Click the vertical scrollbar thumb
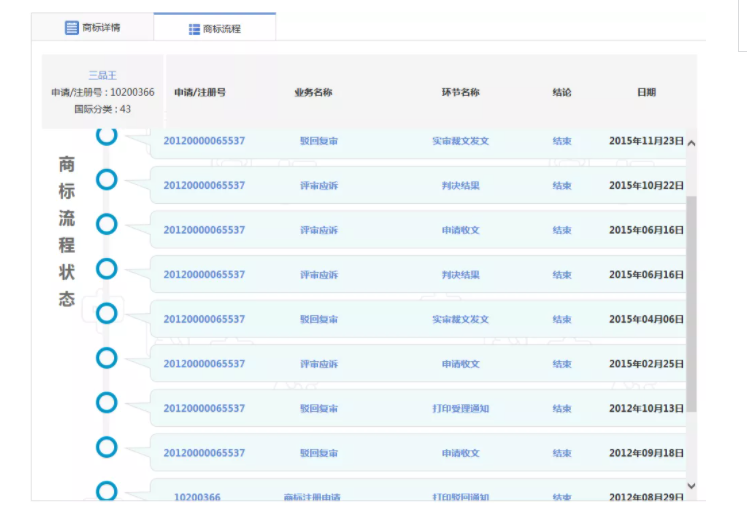Viewport: 747px width, 519px height. pyautogui.click(x=692, y=300)
